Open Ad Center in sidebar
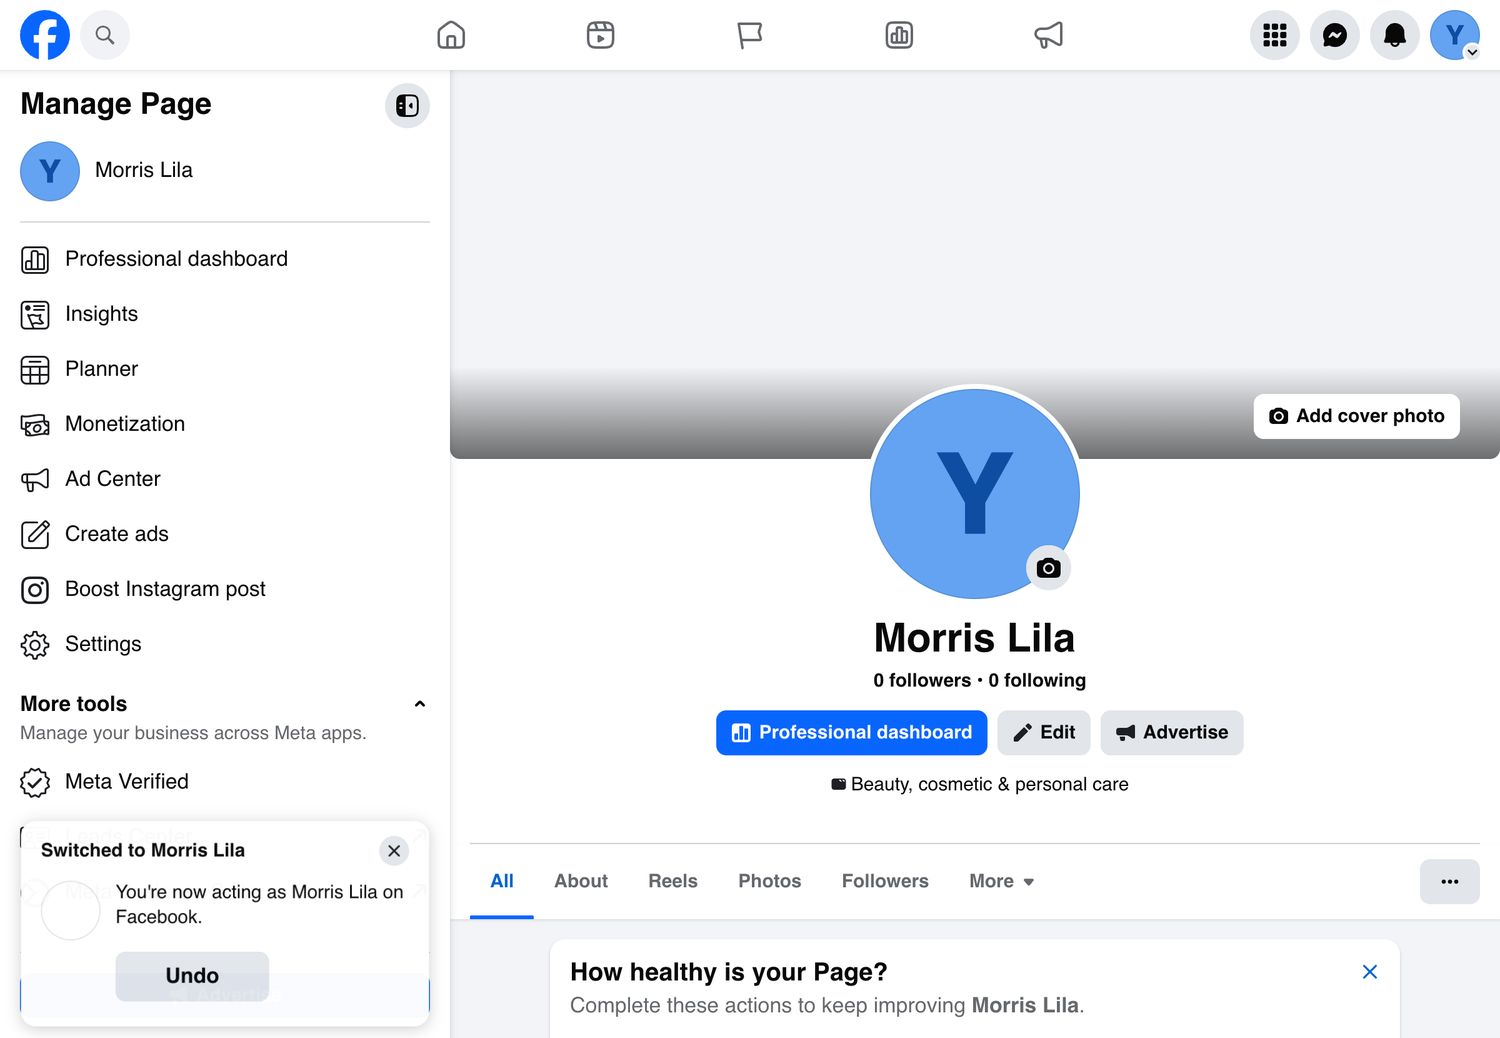 225,479
